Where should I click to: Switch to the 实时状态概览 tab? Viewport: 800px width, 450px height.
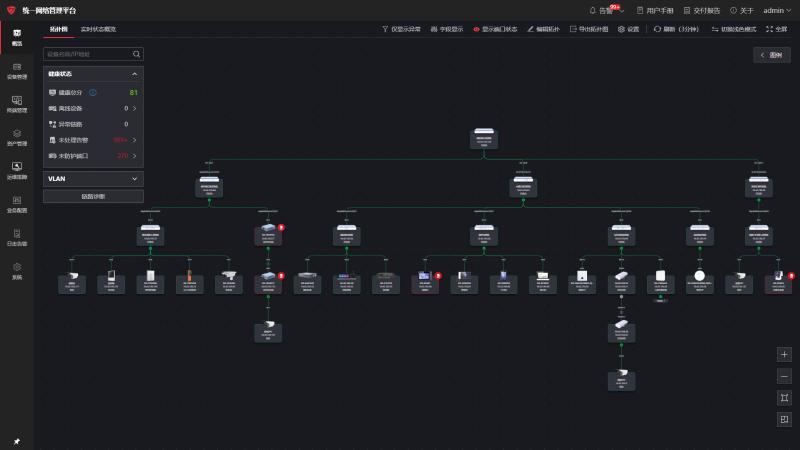[98, 29]
